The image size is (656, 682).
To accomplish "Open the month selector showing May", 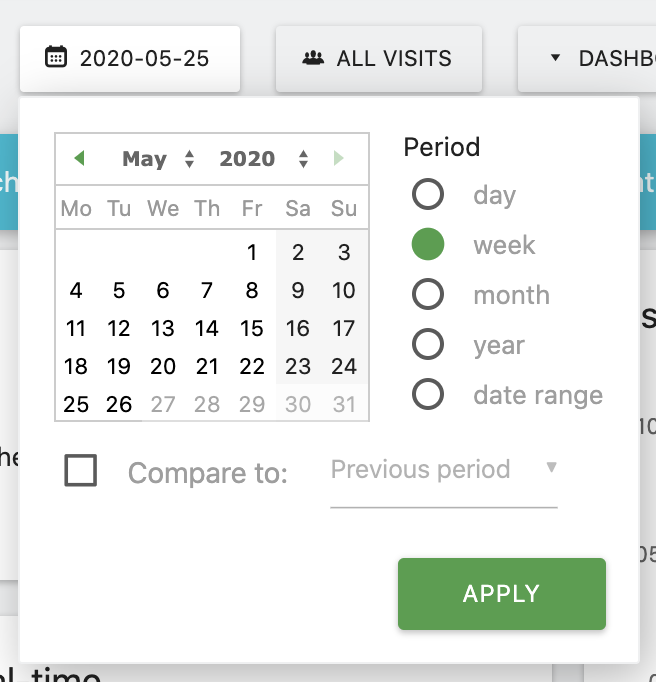I will [x=158, y=159].
